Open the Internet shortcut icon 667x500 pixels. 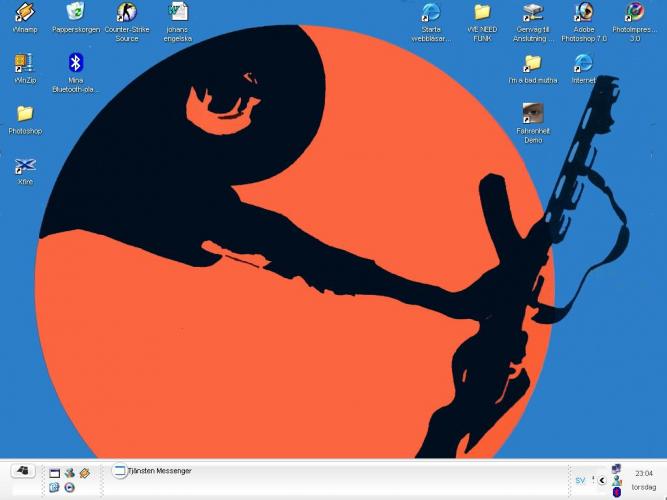[583, 63]
